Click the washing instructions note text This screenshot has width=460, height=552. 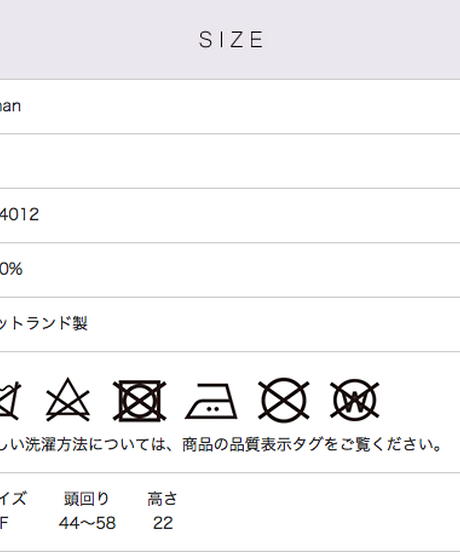(x=221, y=445)
